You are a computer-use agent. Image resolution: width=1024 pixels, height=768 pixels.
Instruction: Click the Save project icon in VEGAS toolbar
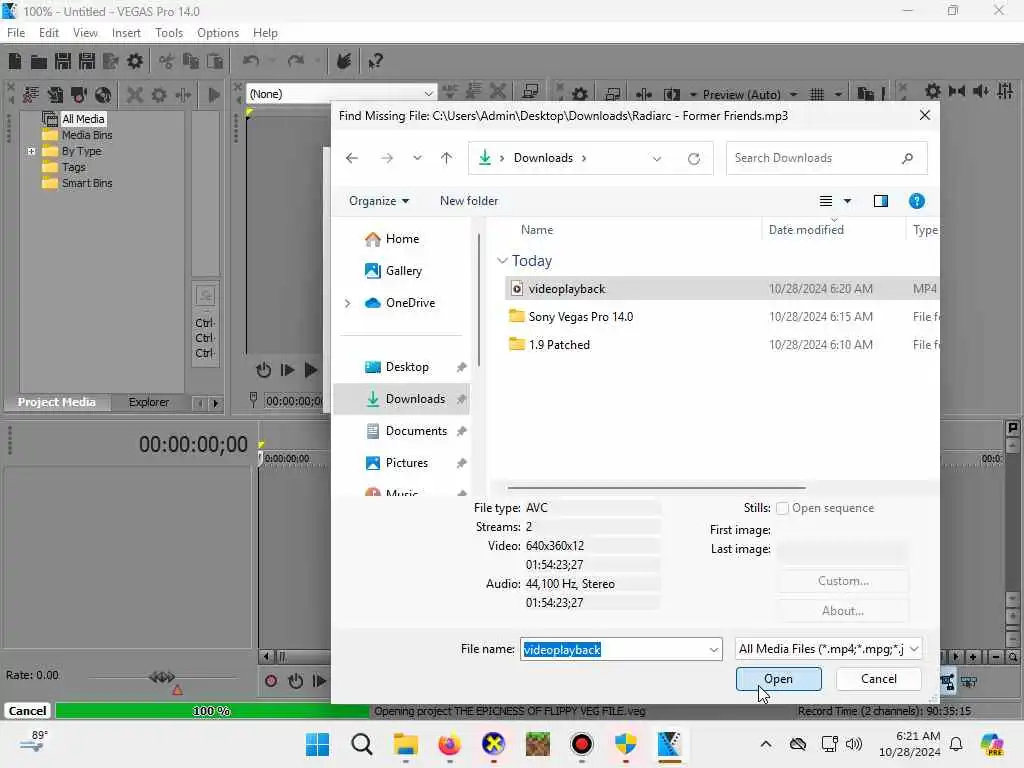[x=63, y=61]
